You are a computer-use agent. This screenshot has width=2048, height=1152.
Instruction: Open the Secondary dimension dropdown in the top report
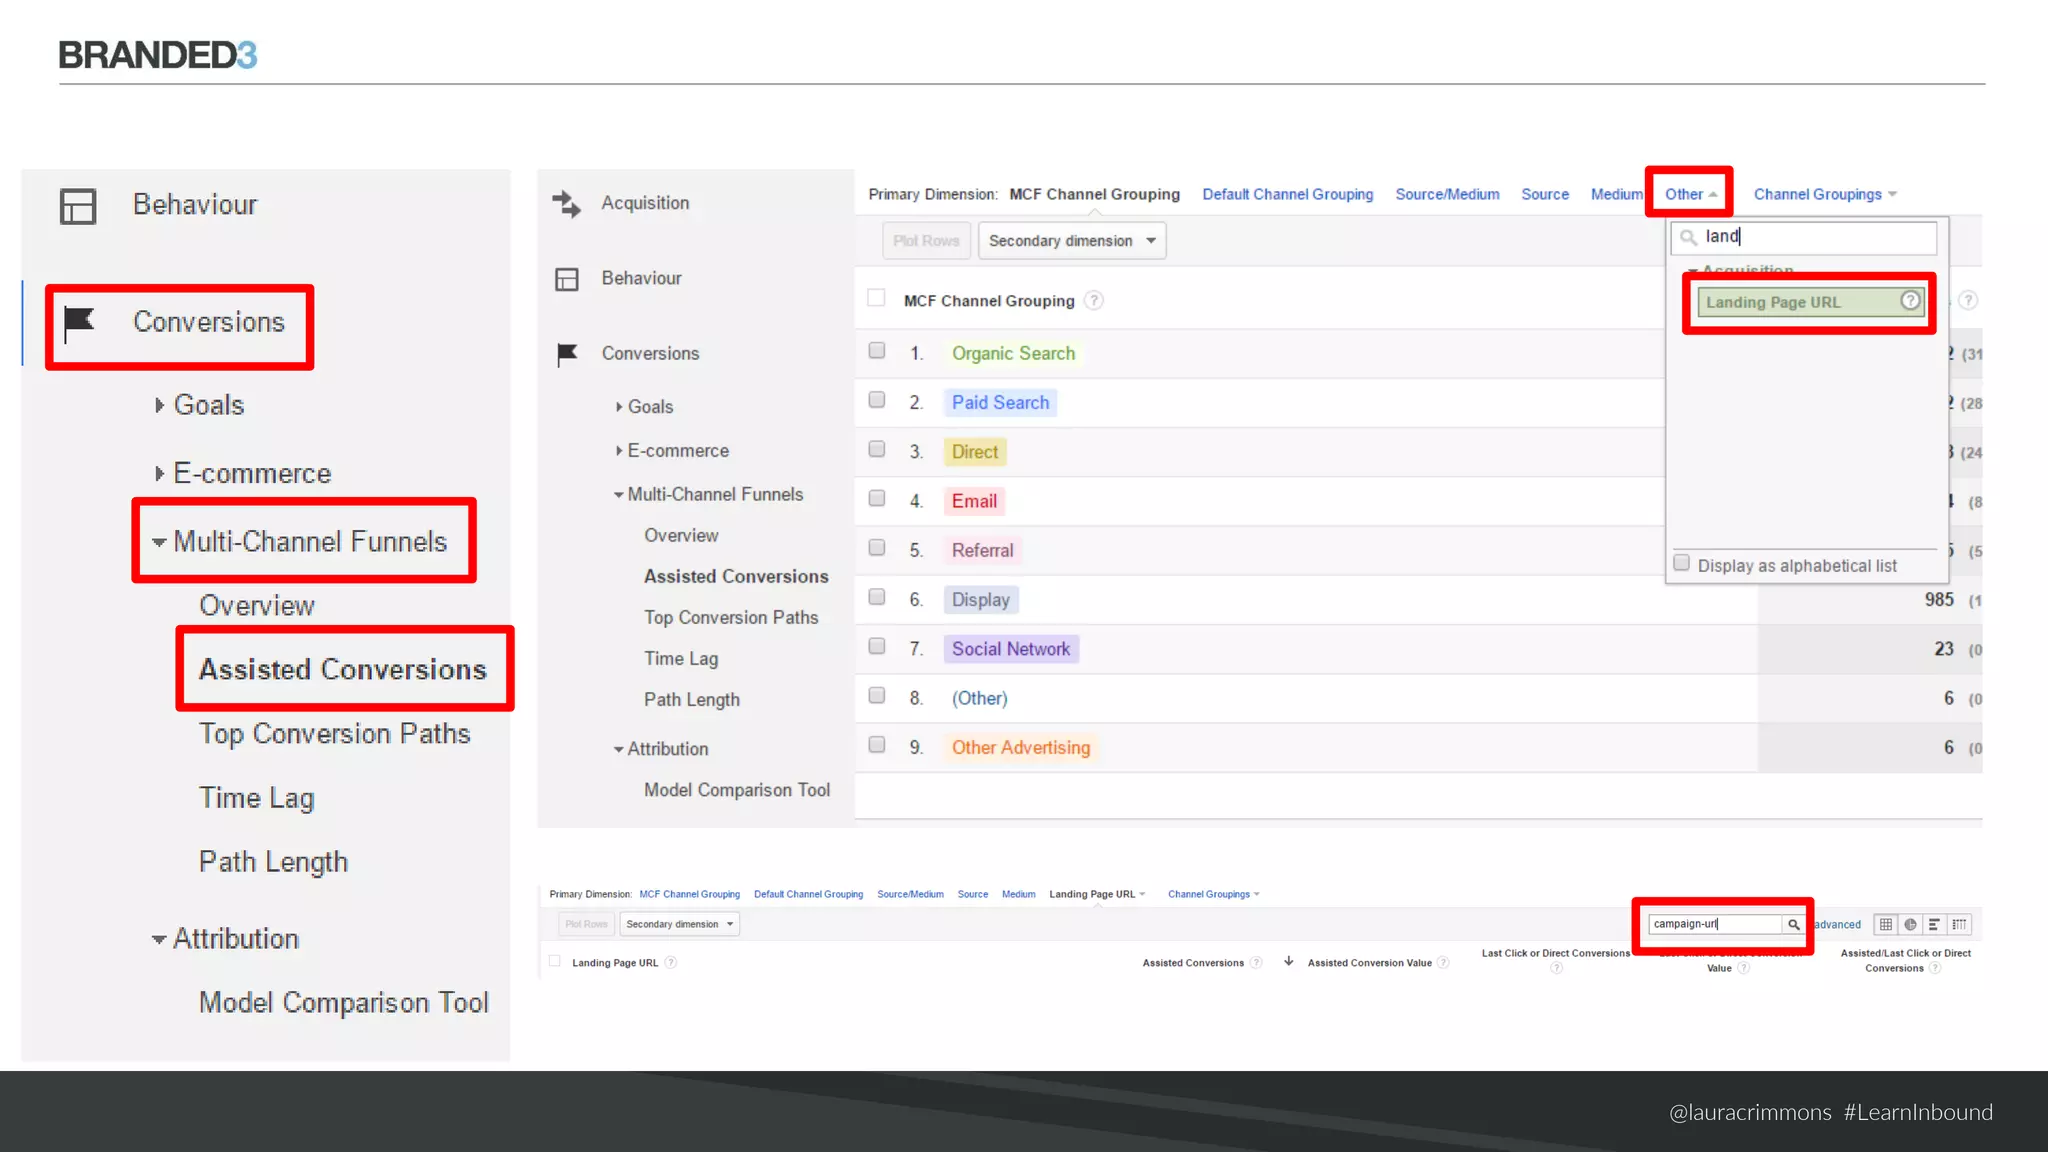pos(1071,241)
